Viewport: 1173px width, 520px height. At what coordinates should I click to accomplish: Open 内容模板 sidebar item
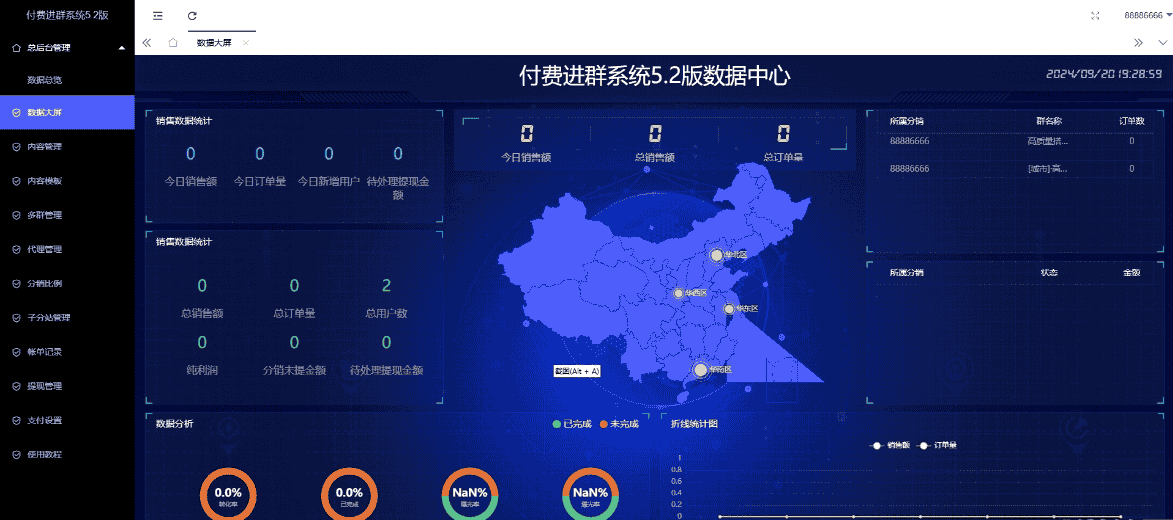point(67,180)
